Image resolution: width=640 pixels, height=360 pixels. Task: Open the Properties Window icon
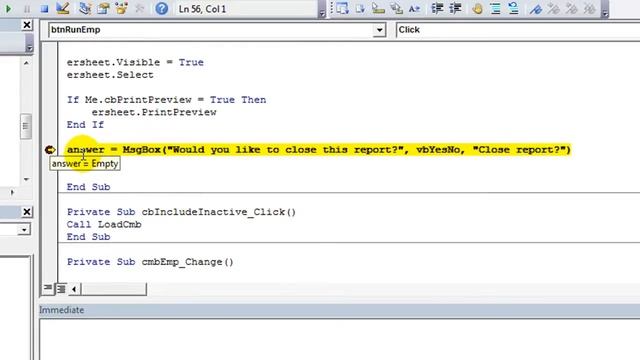(x=103, y=8)
